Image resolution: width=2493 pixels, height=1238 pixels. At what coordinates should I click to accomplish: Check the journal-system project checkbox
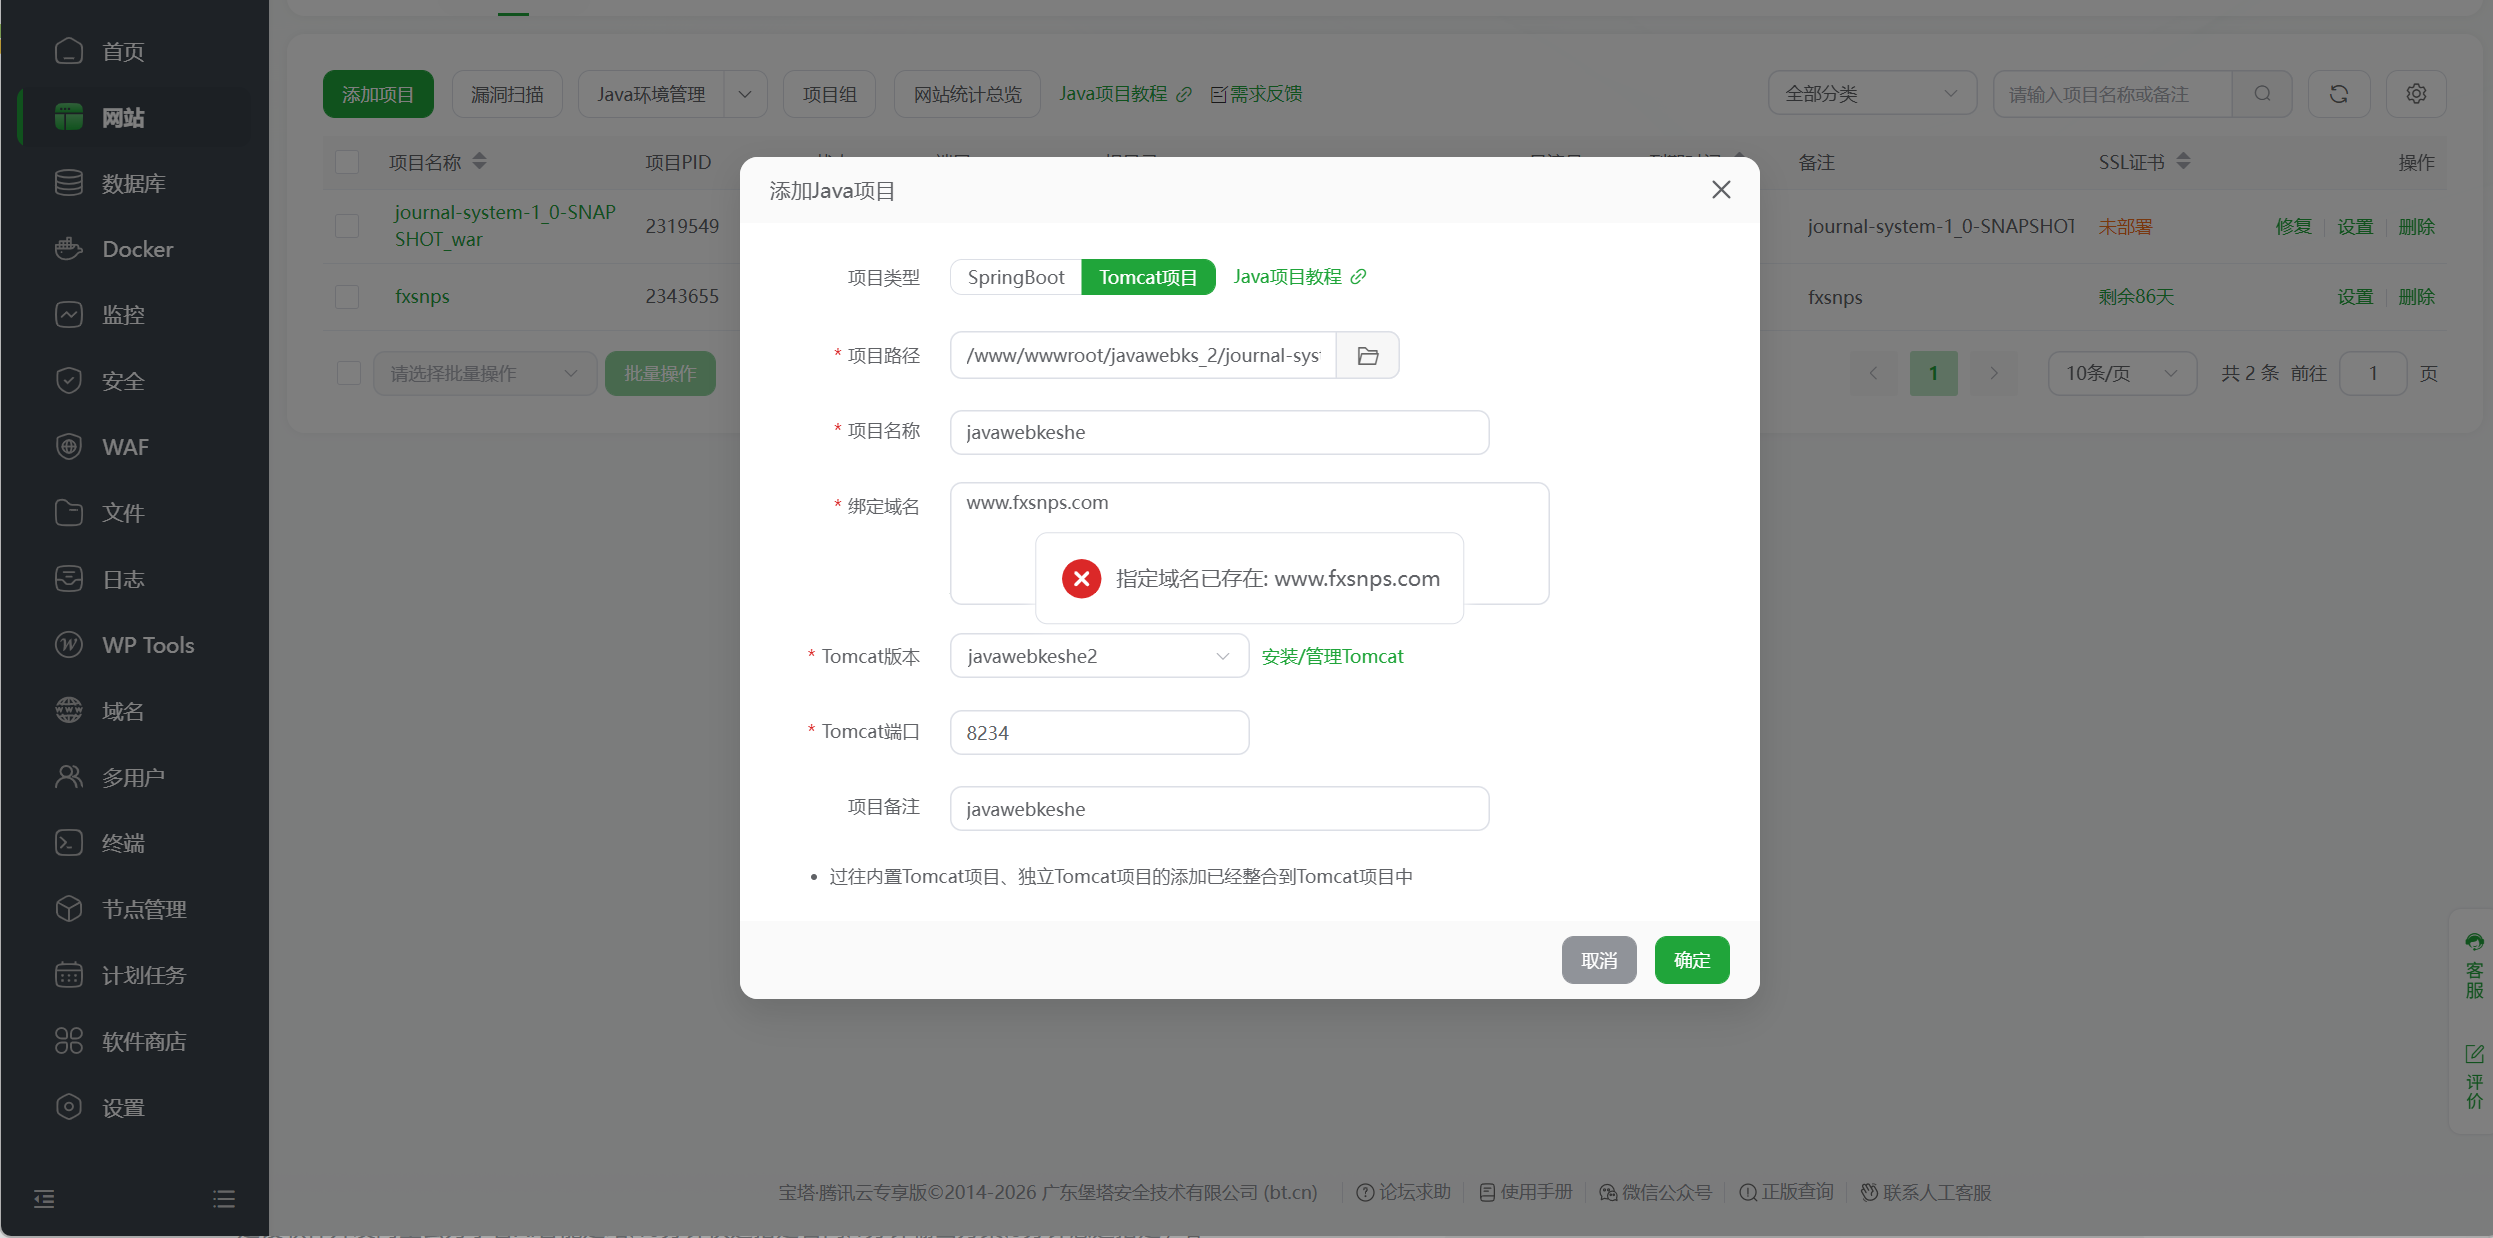coord(347,226)
